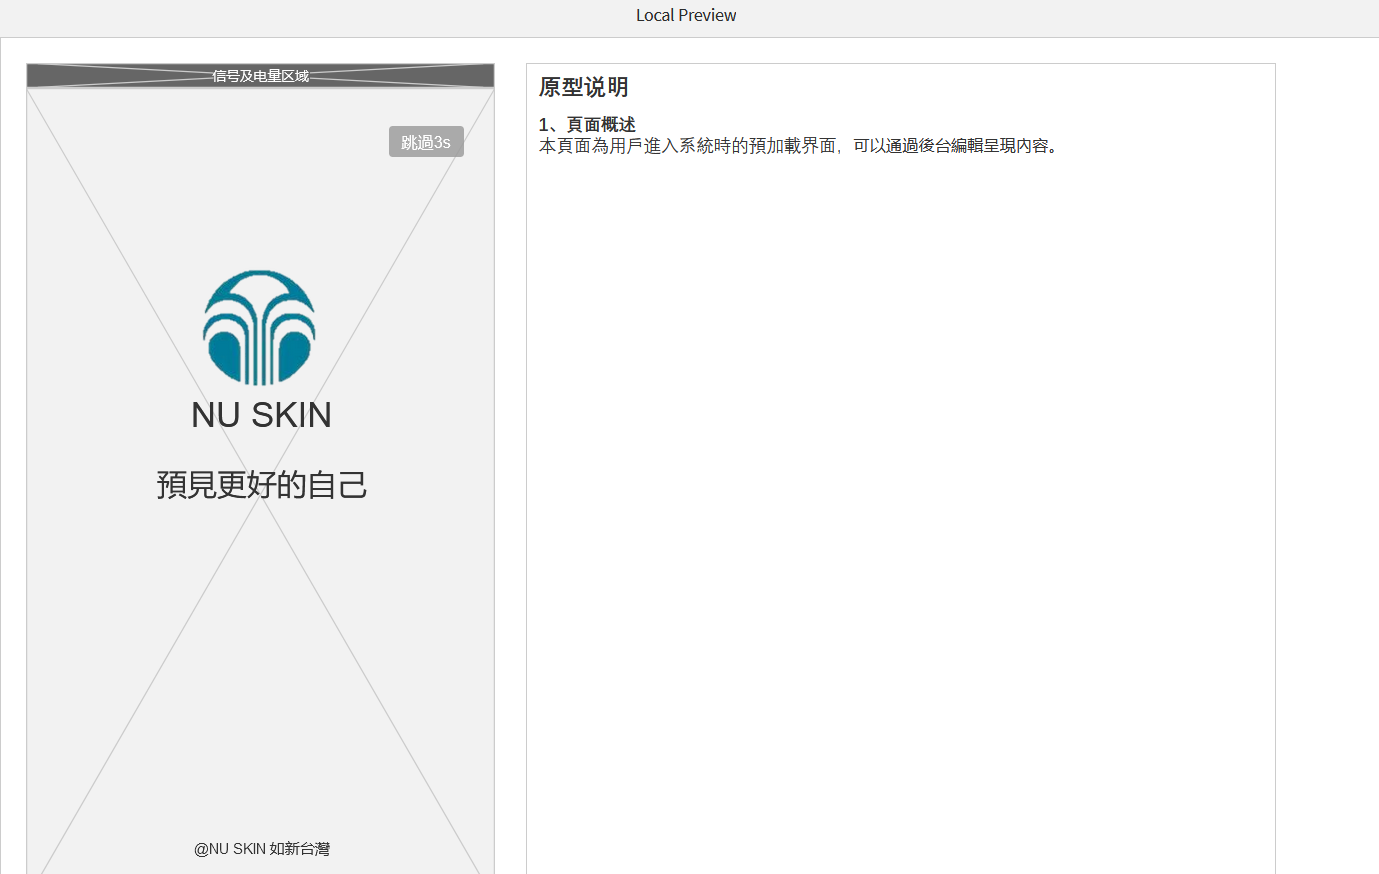Click the description text 本頁面為用戶進入系統時的預加載界面
Image resolution: width=1379 pixels, height=874 pixels.
687,146
